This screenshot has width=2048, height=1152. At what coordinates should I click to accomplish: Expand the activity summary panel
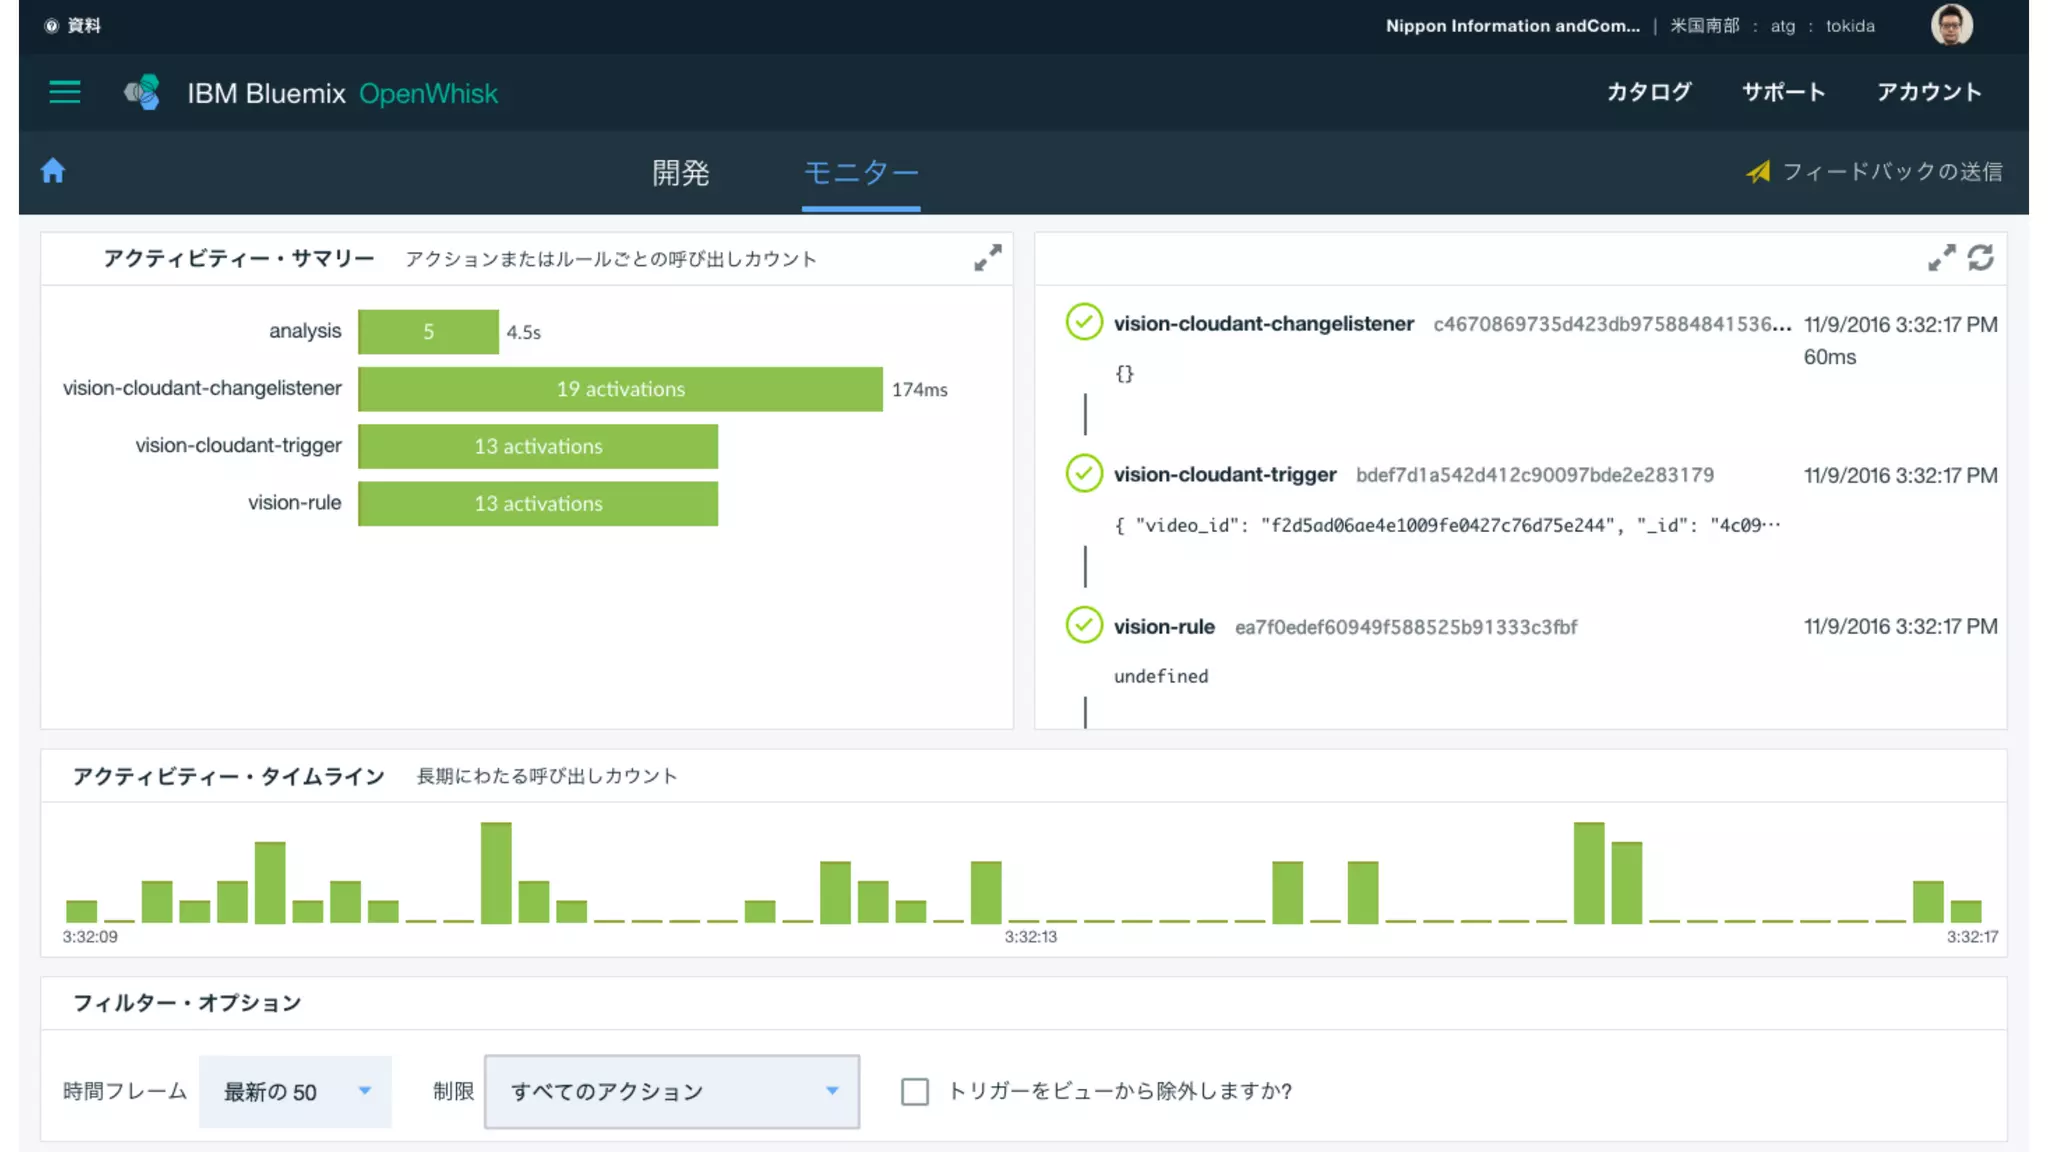point(987,258)
